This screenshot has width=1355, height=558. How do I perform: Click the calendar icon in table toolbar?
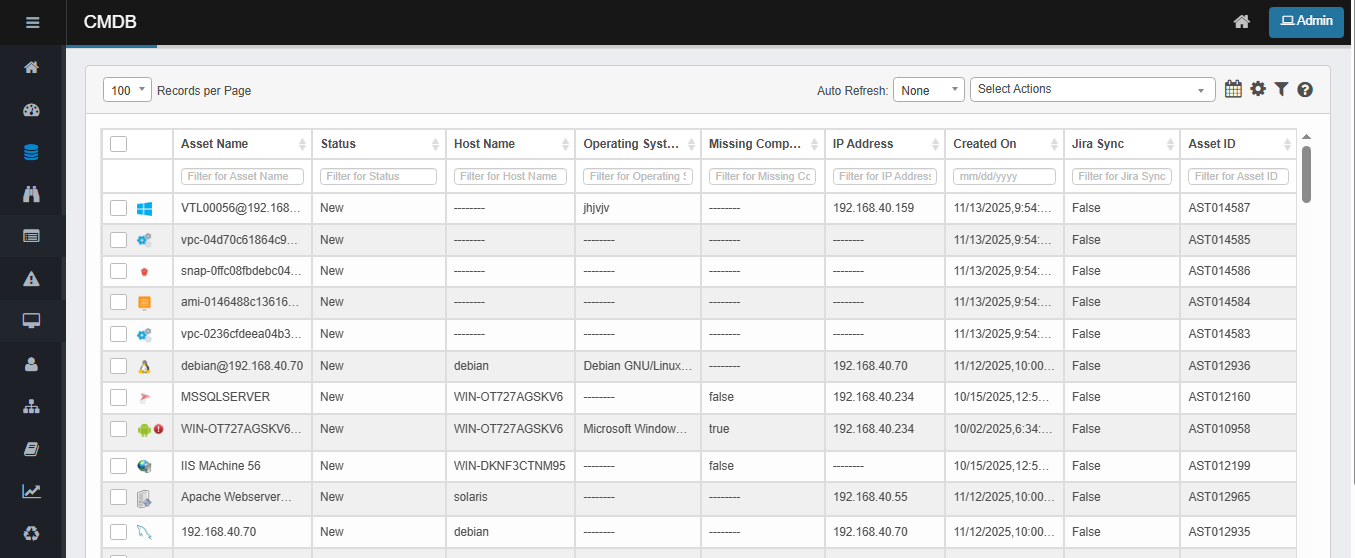1233,89
